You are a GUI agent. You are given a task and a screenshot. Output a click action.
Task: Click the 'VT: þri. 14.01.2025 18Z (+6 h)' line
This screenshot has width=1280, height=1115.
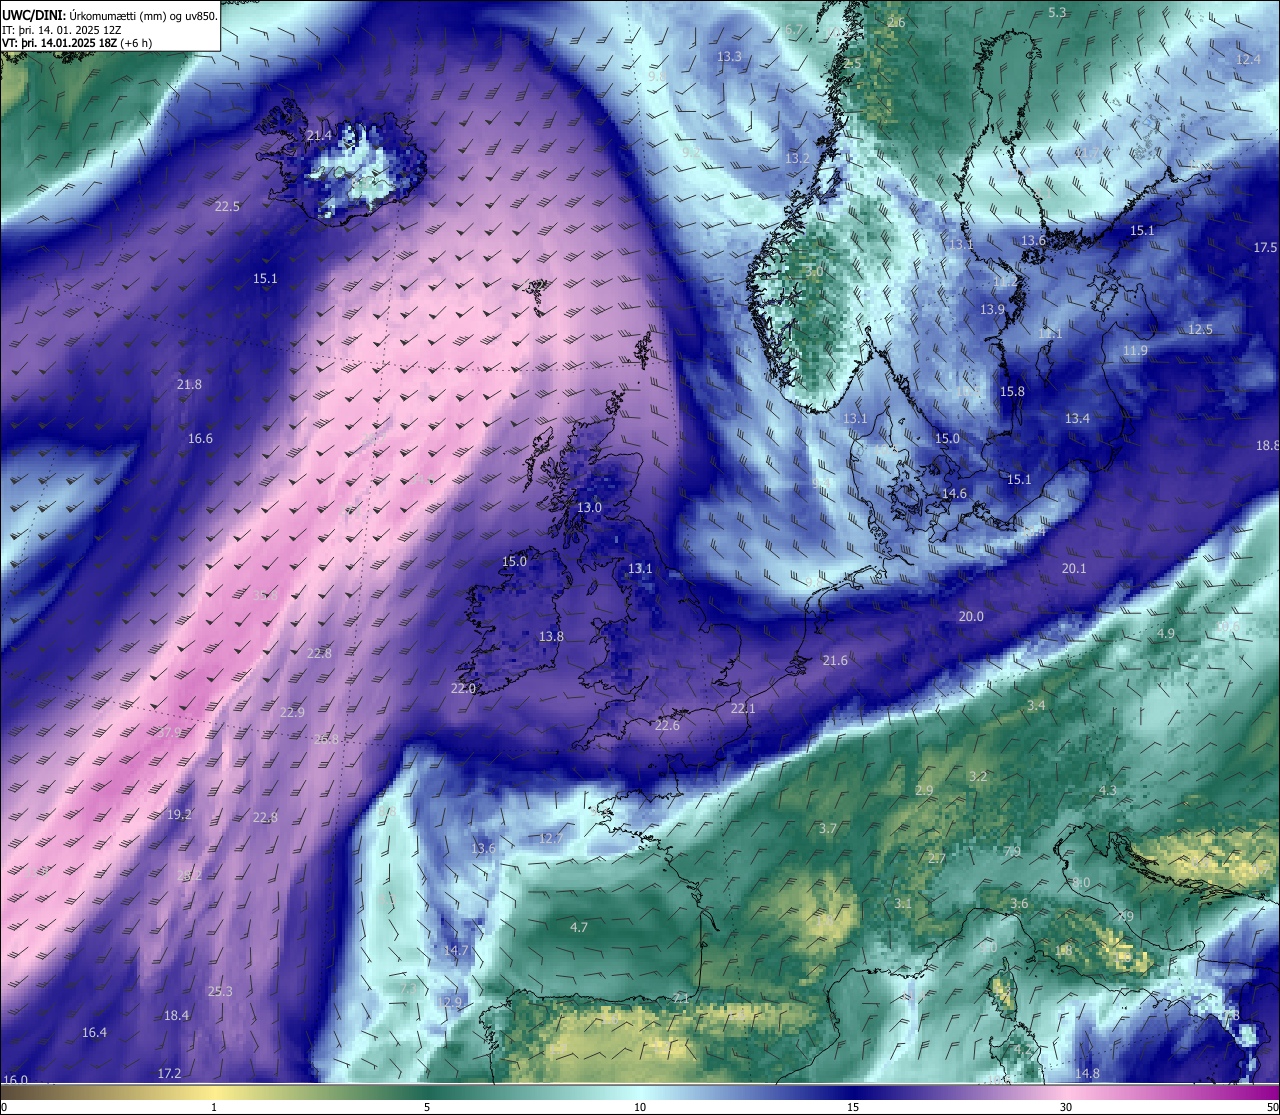77,43
